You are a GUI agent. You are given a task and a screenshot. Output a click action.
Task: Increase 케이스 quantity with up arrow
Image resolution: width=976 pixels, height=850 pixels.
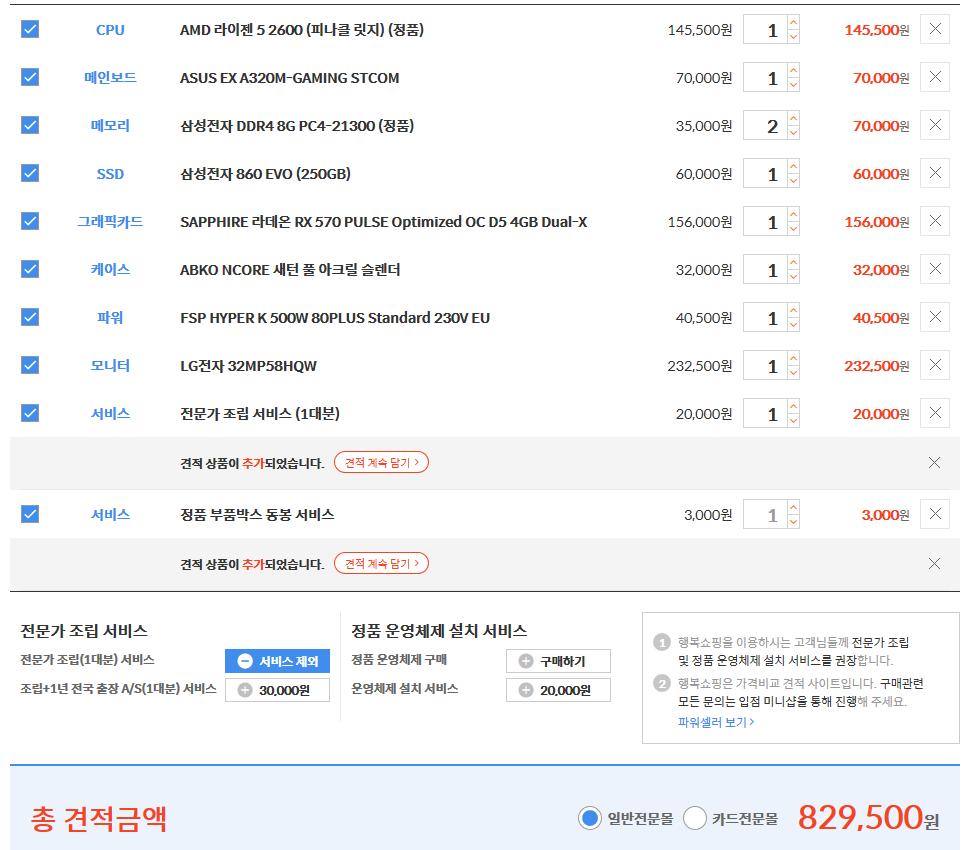pyautogui.click(x=793, y=262)
